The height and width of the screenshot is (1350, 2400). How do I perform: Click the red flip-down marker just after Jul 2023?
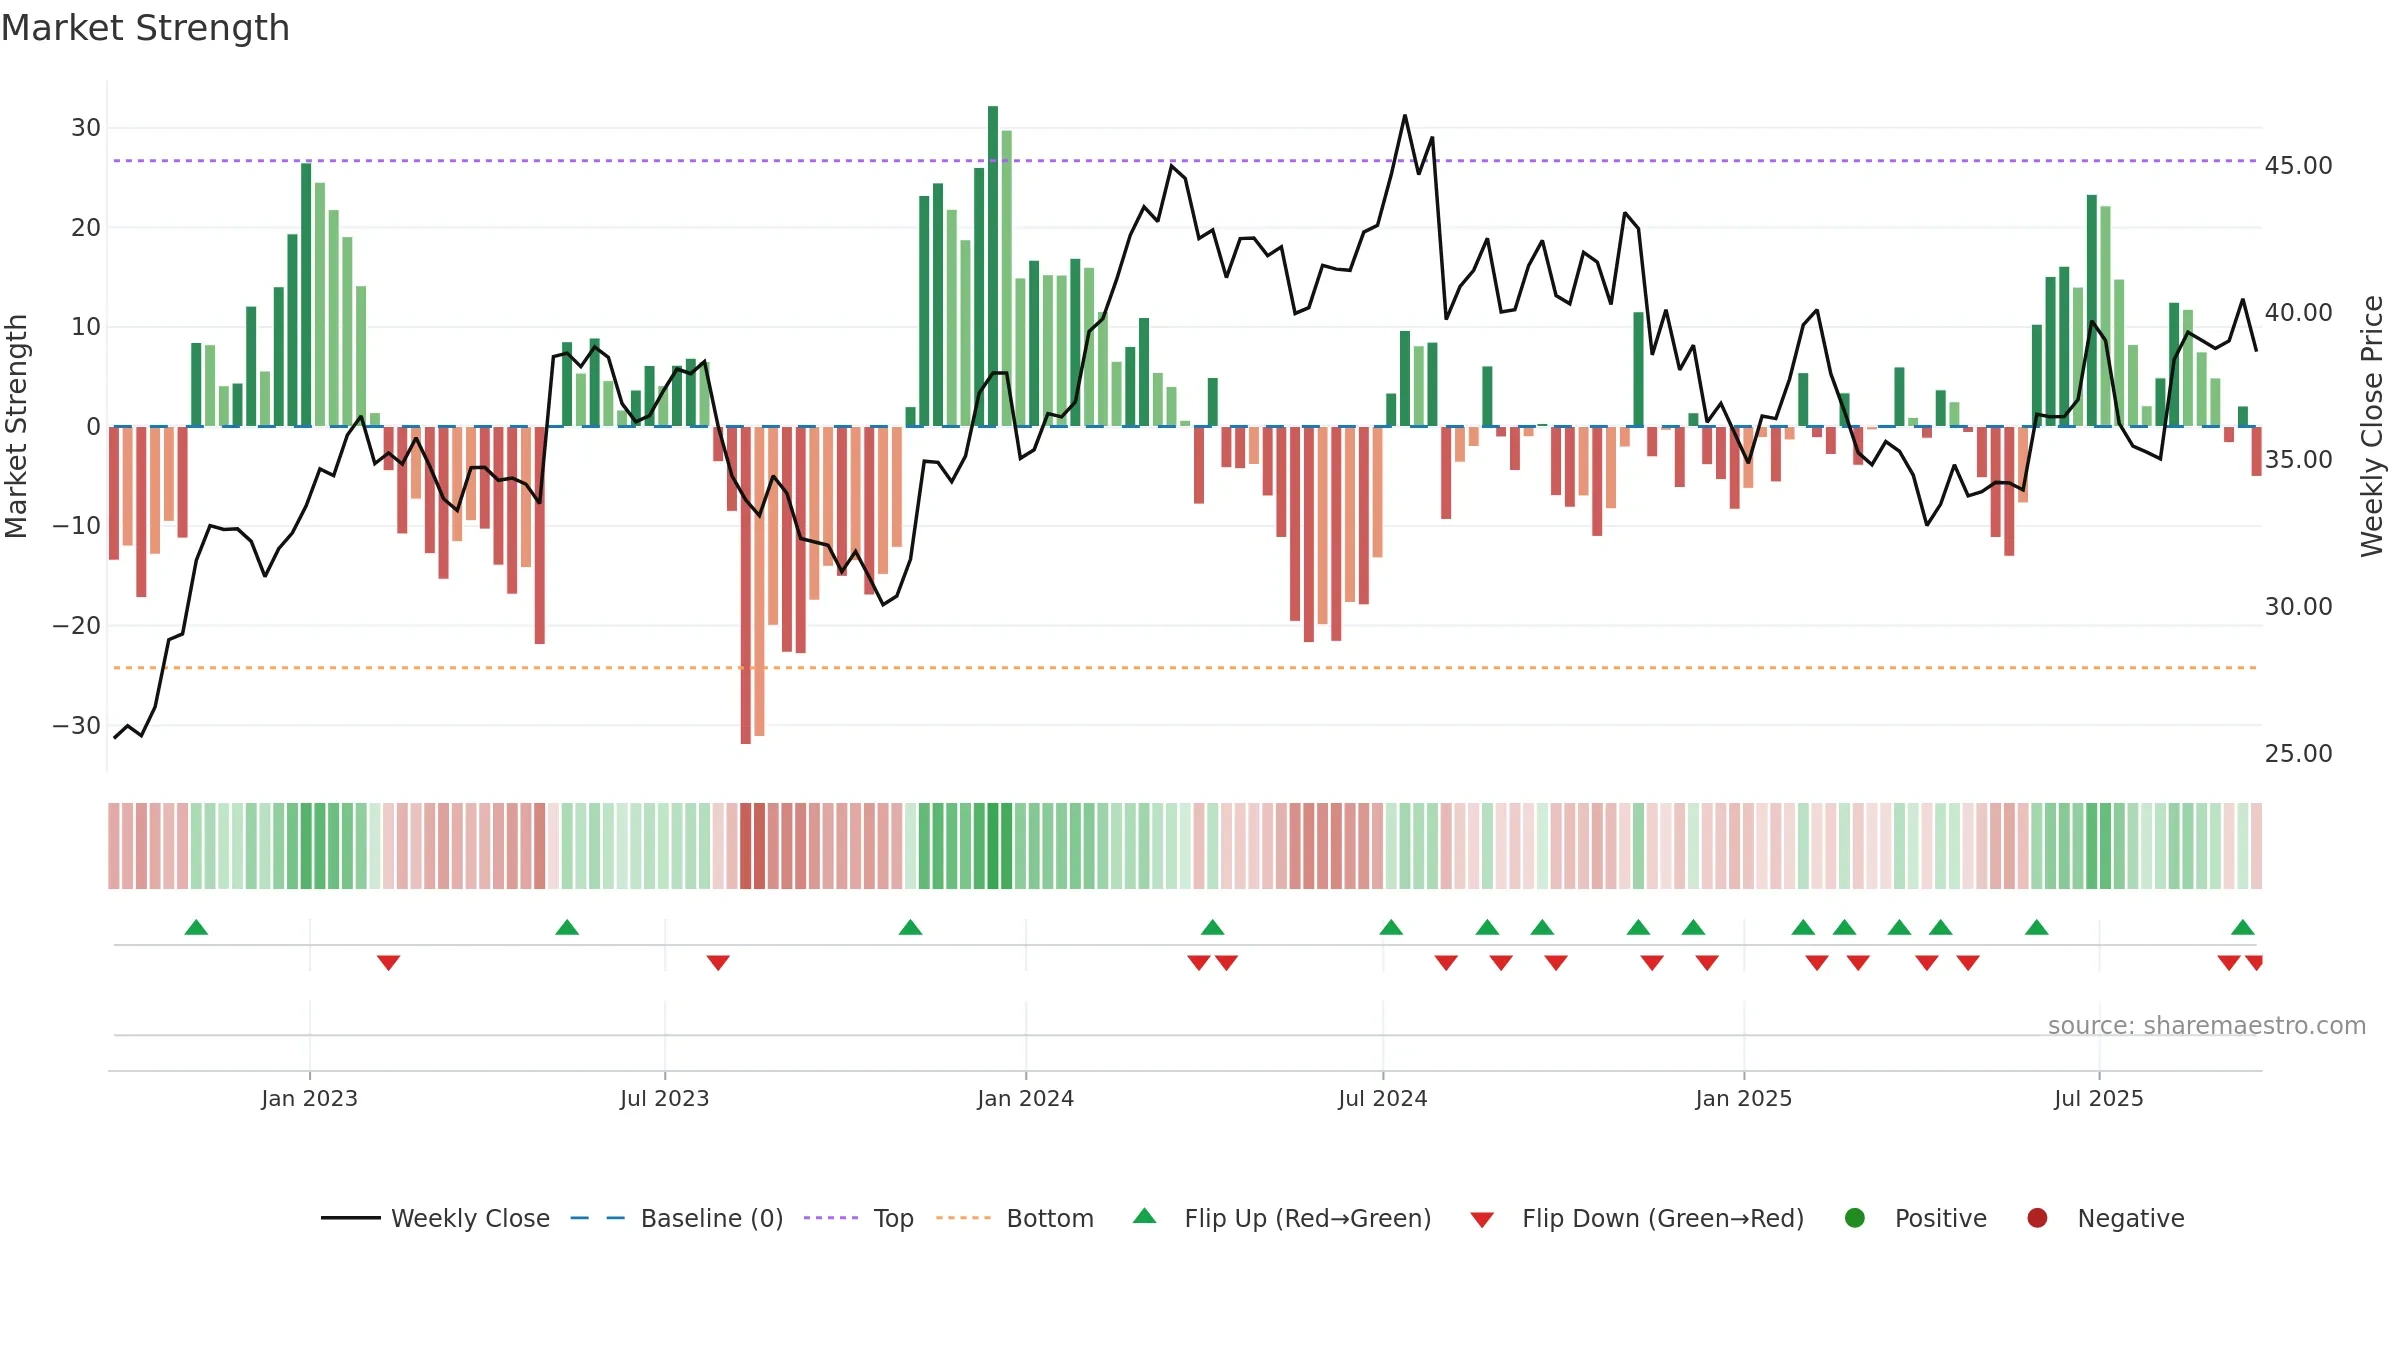tap(718, 963)
